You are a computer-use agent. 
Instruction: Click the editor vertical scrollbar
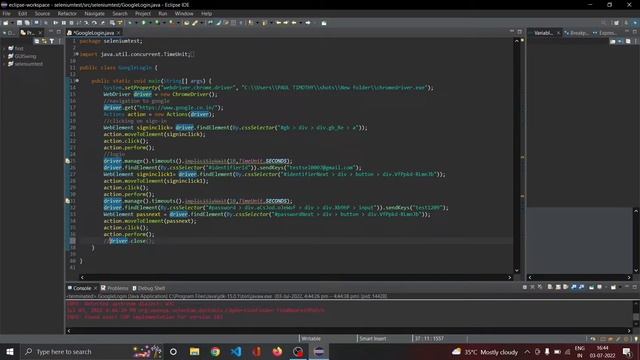tap(517, 155)
